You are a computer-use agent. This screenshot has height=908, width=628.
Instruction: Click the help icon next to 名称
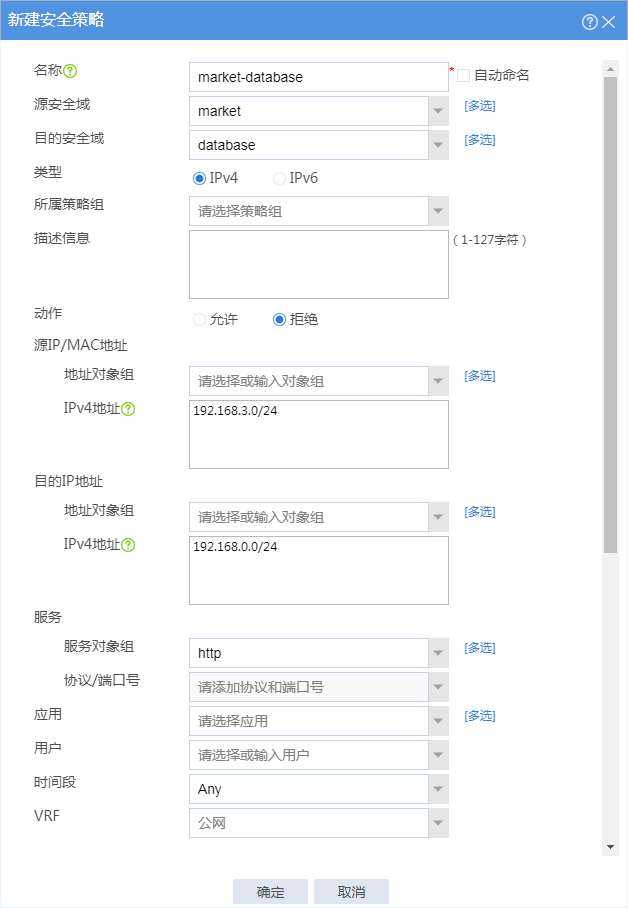tap(70, 71)
